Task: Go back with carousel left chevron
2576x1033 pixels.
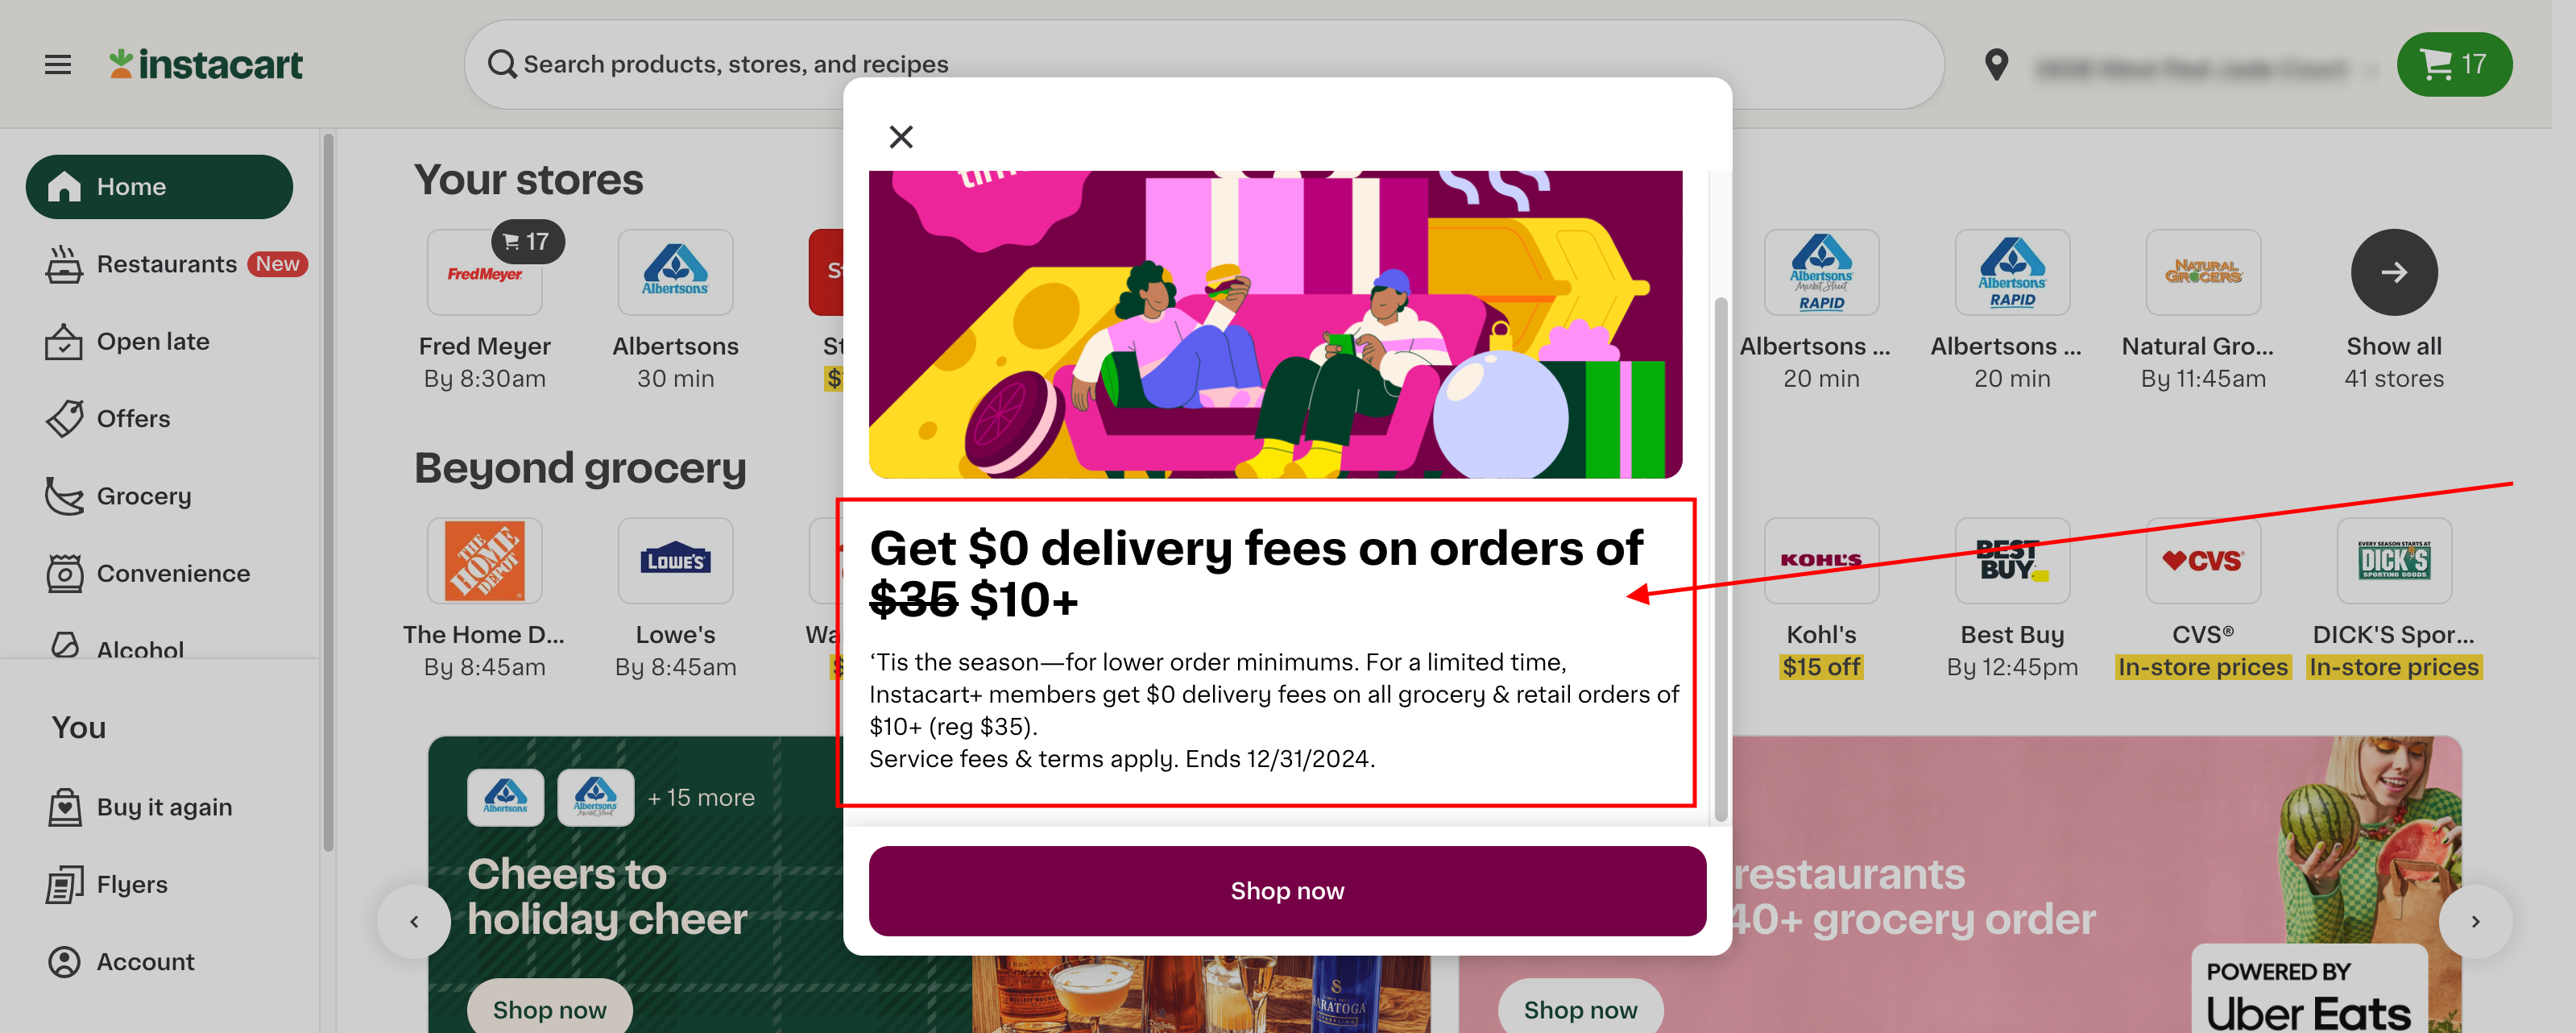Action: 414,921
